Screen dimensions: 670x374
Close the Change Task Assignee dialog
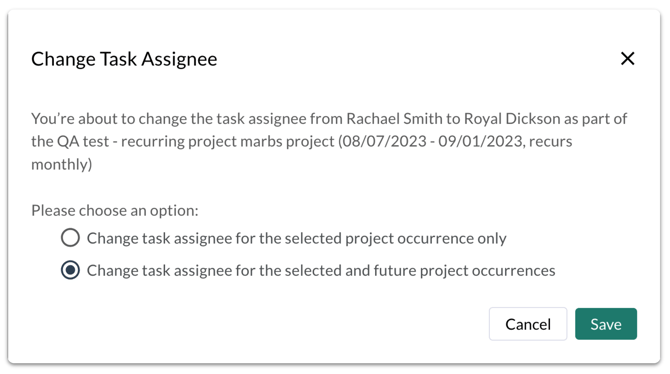(x=627, y=59)
